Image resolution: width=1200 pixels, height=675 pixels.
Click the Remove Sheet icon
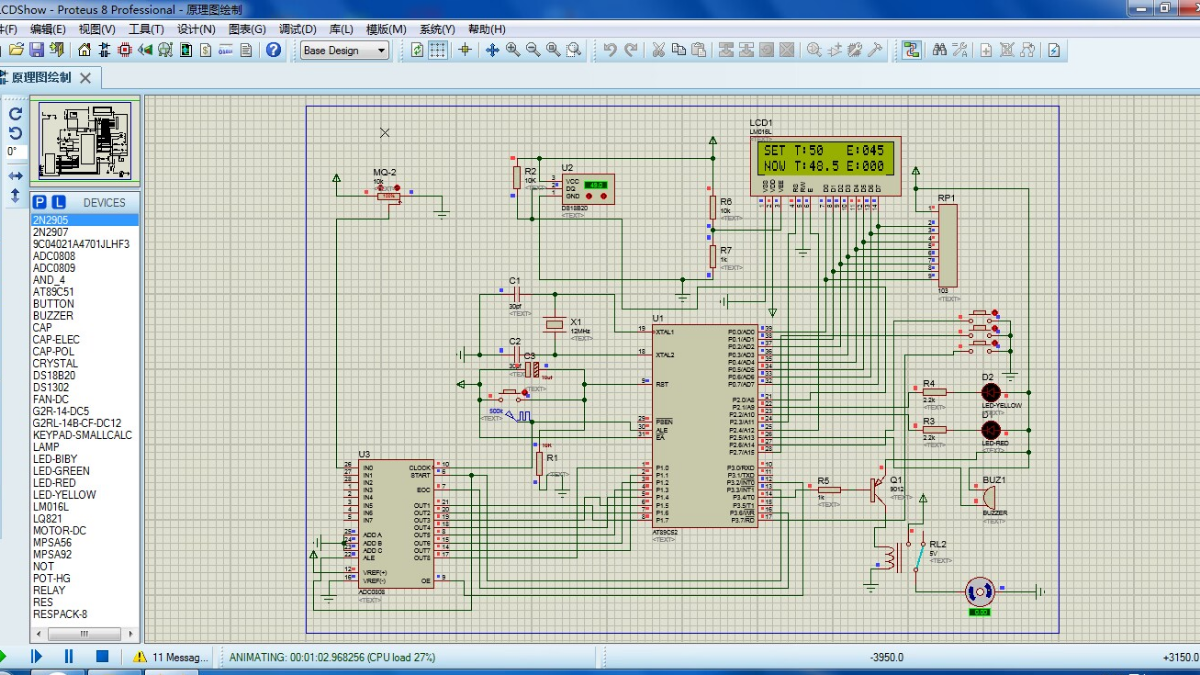tap(1007, 50)
